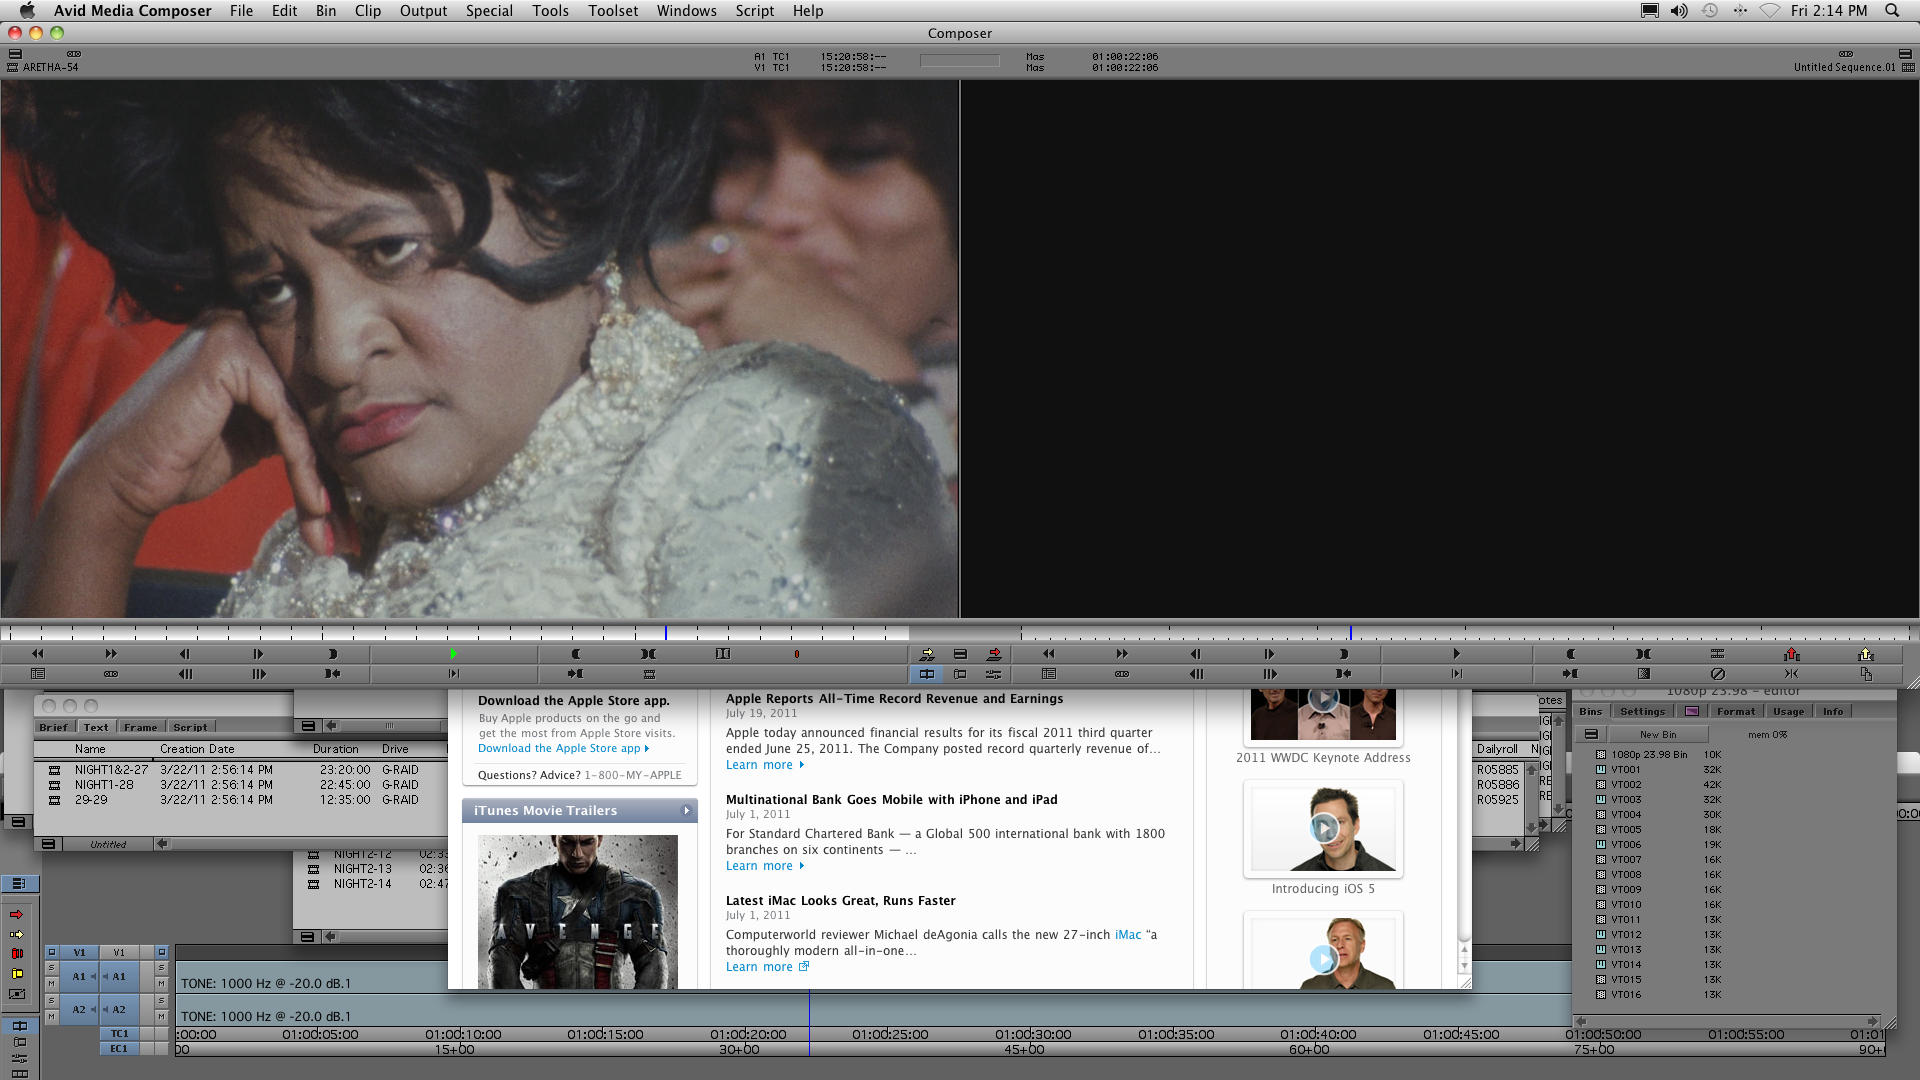This screenshot has width=1920, height=1080.
Task: Click Mark Clip button under source monitor
Action: [x=648, y=654]
